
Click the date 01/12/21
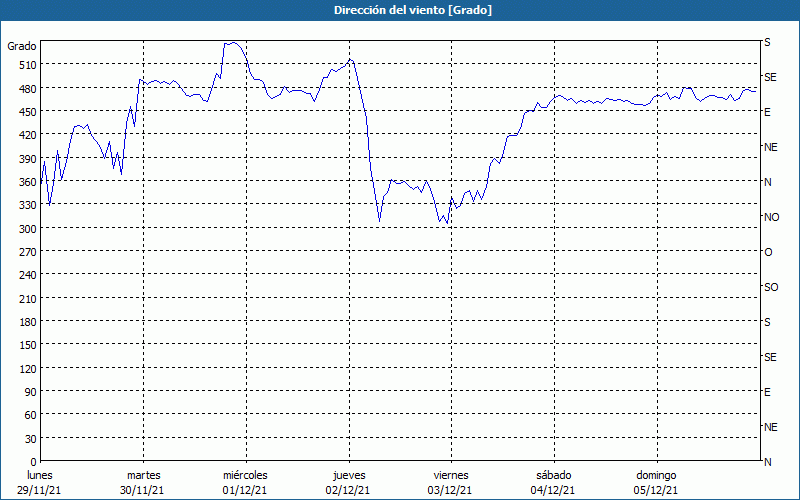point(245,490)
